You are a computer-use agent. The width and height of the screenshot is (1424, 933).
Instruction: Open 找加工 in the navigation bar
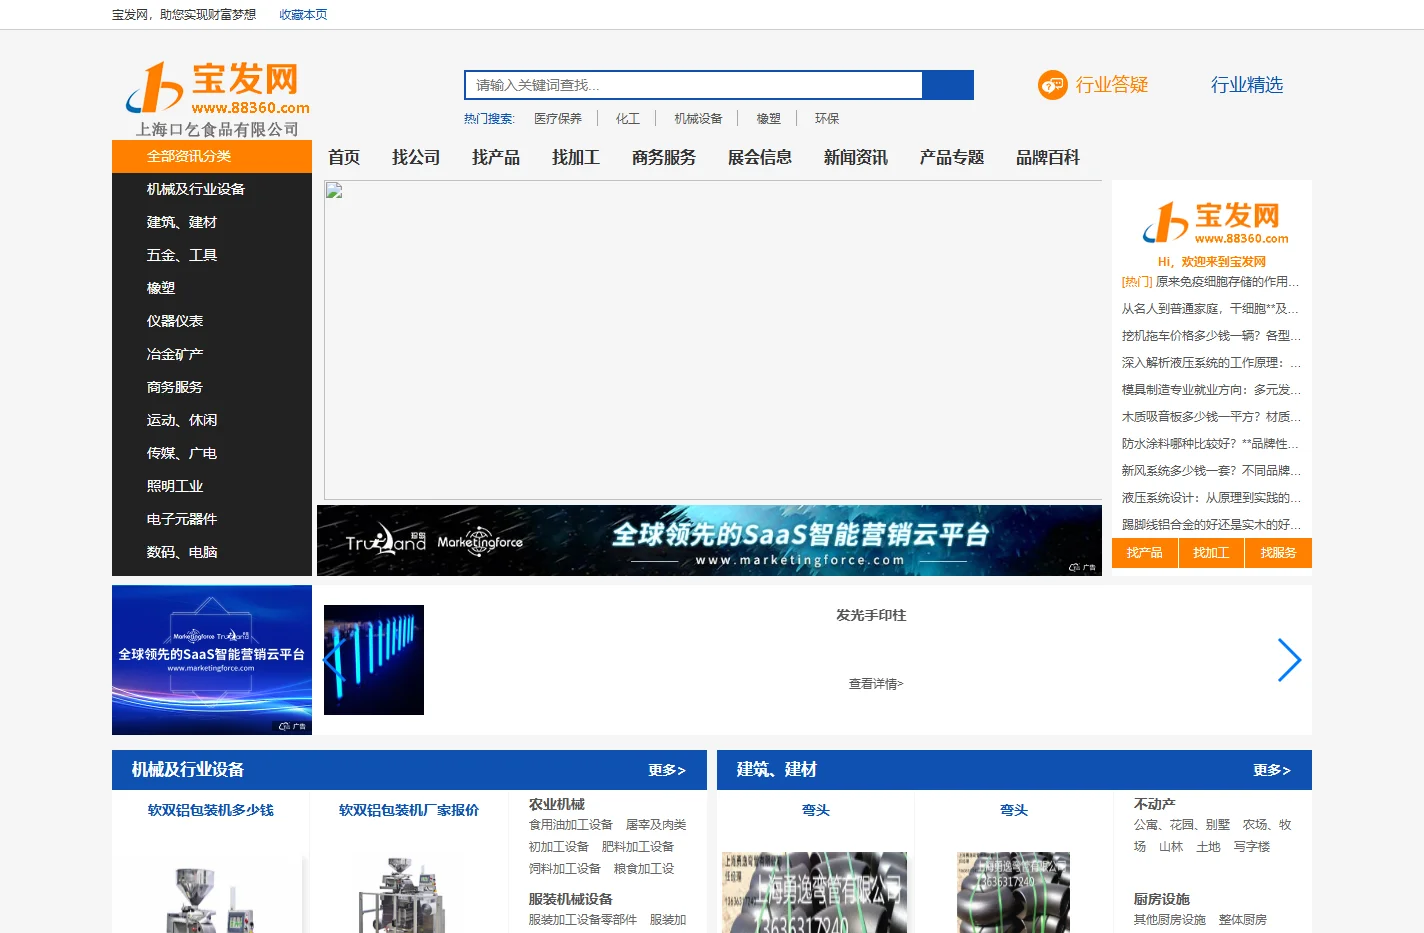(576, 157)
